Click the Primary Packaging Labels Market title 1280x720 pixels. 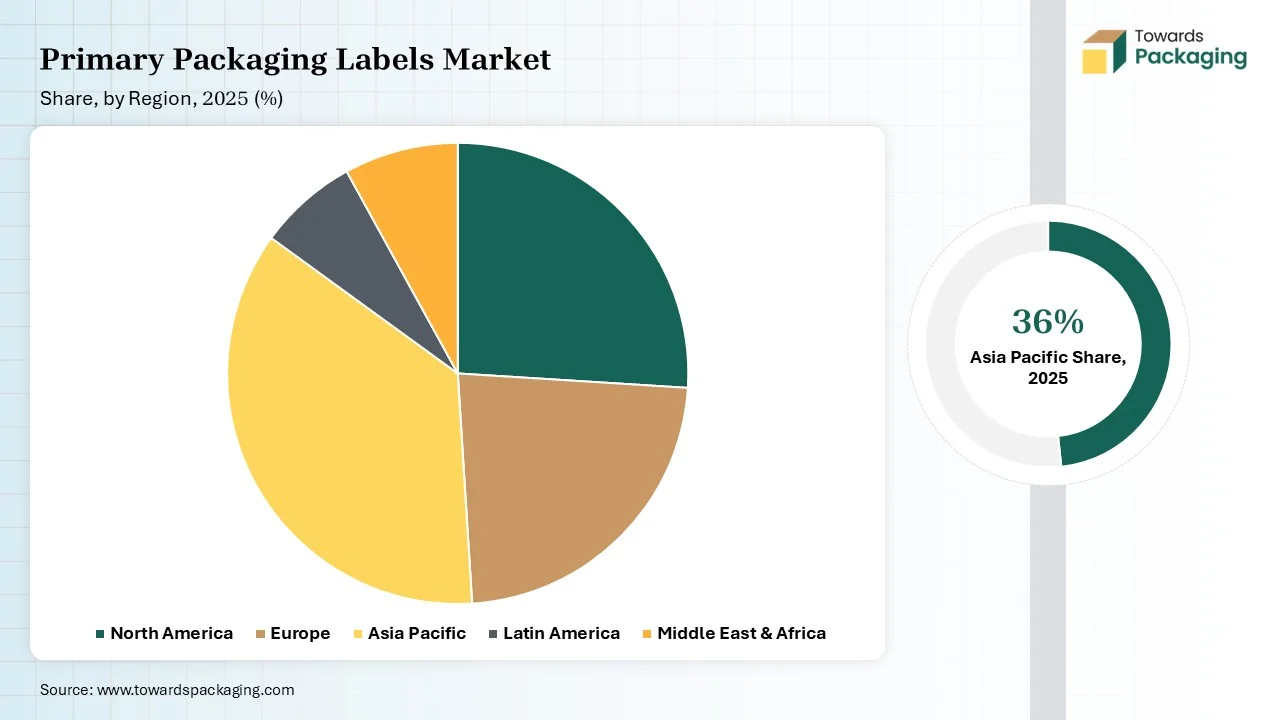point(295,60)
